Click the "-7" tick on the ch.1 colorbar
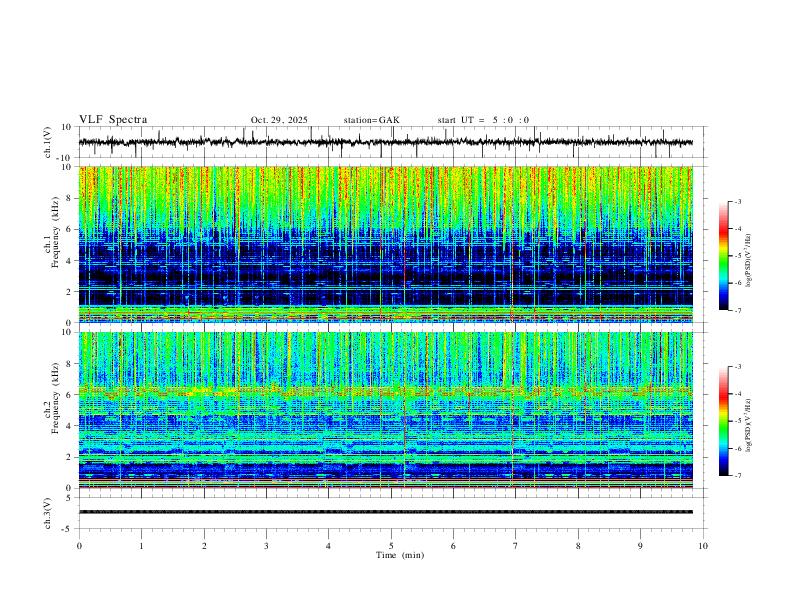The image size is (792, 612). click(737, 311)
